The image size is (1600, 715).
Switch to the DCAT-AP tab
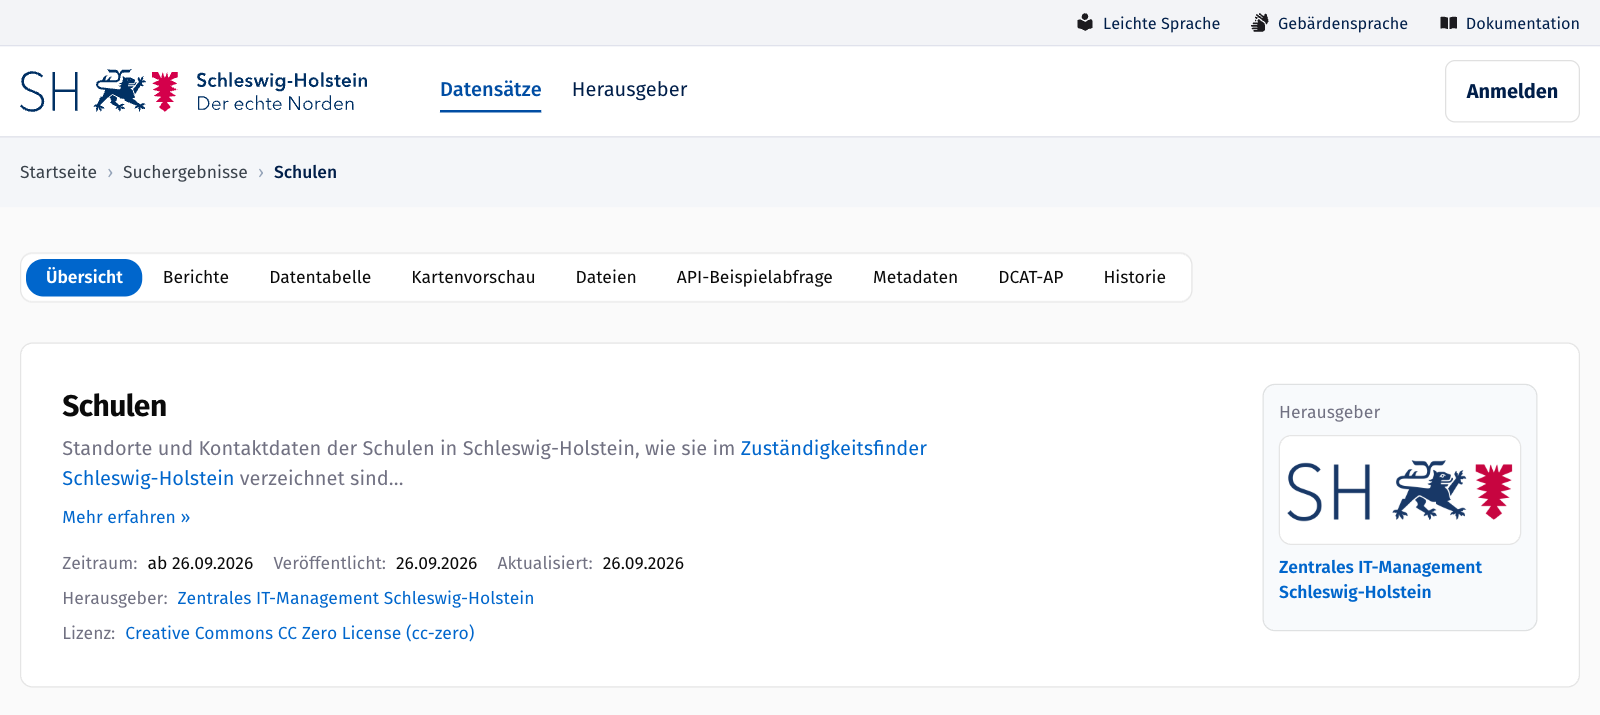click(x=1031, y=277)
